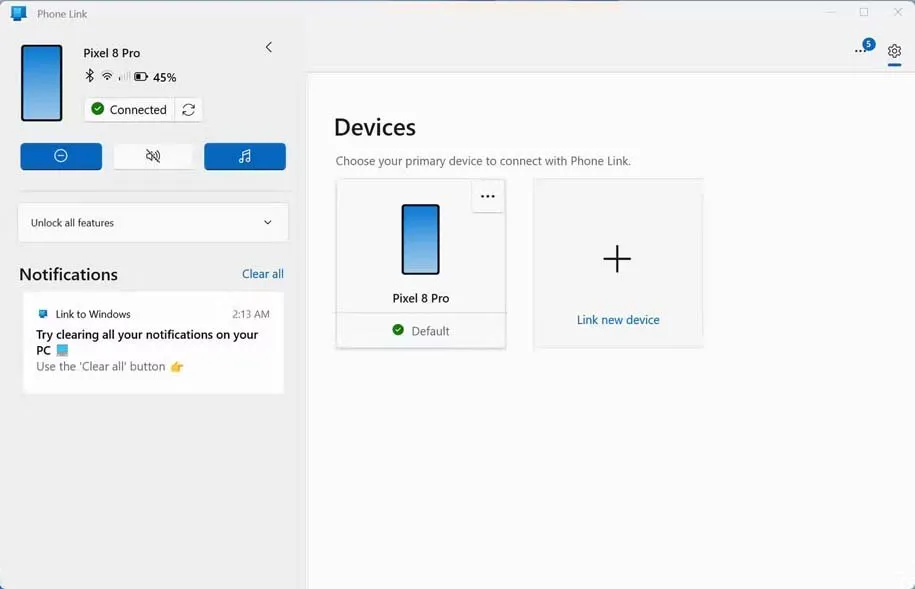Toggle Do Not Disturb button
The width and height of the screenshot is (915, 589).
[61, 156]
